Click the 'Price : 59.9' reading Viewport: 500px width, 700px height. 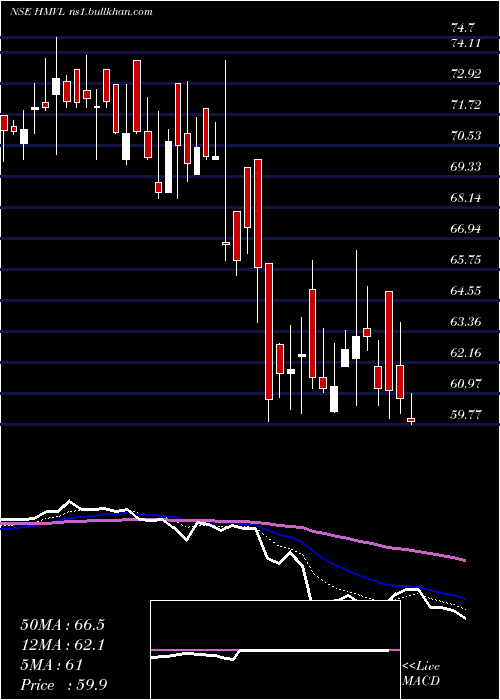click(63, 685)
